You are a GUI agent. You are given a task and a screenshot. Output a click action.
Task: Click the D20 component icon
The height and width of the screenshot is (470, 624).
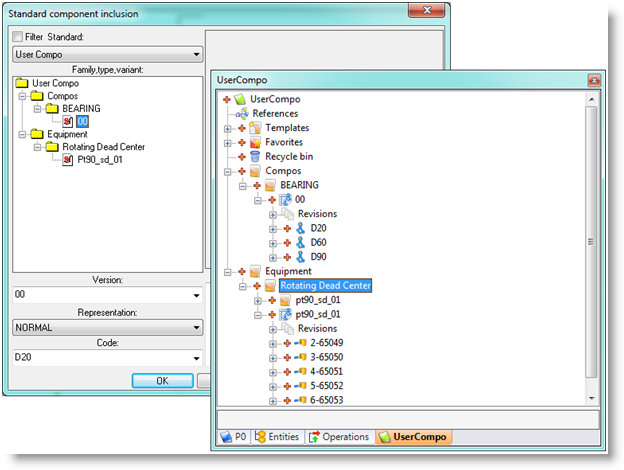click(x=299, y=228)
